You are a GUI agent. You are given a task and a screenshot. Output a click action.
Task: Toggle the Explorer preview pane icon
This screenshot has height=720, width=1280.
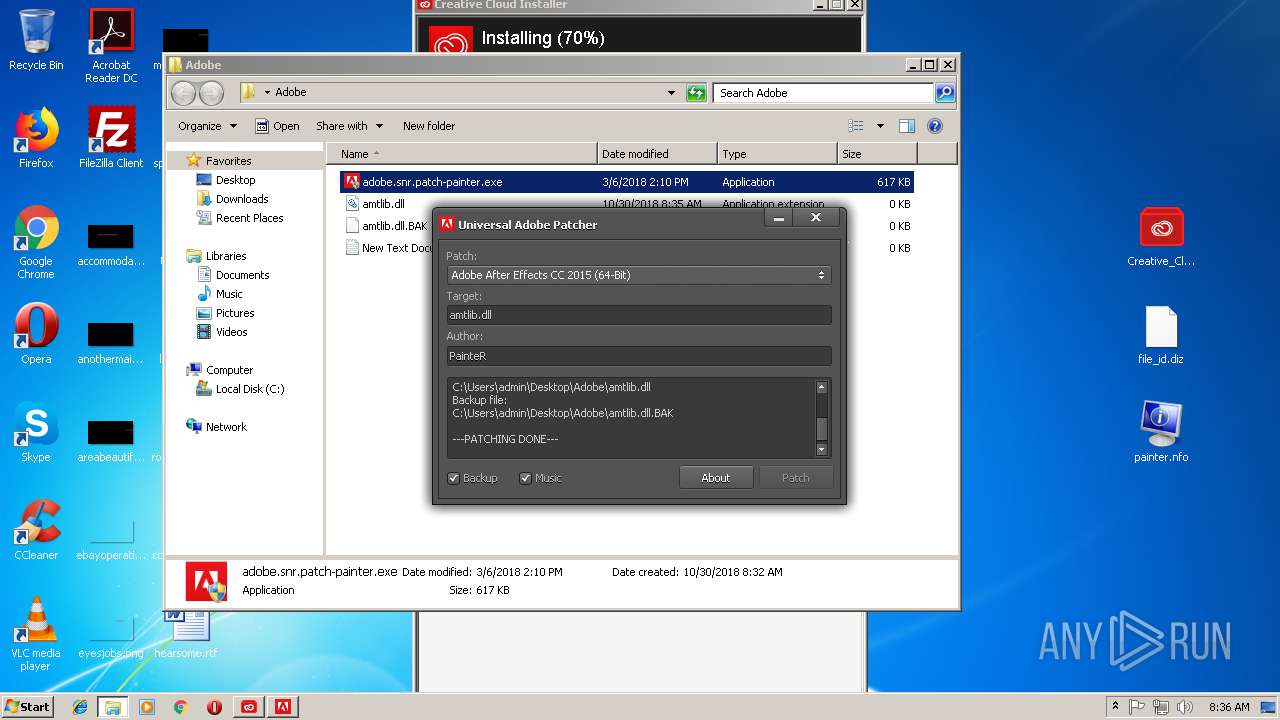point(907,126)
